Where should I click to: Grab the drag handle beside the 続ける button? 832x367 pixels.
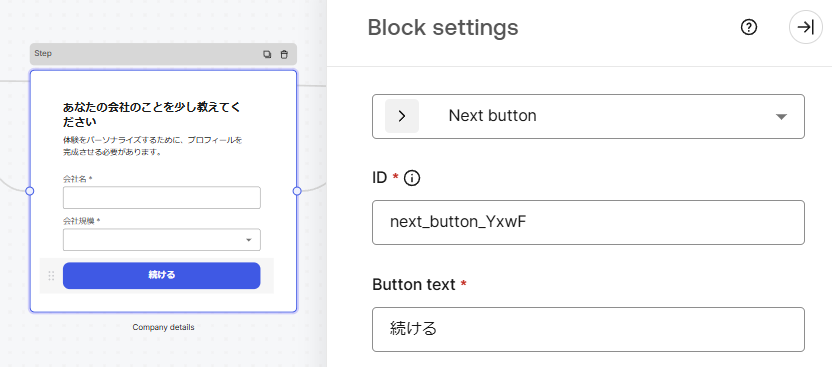pyautogui.click(x=51, y=276)
